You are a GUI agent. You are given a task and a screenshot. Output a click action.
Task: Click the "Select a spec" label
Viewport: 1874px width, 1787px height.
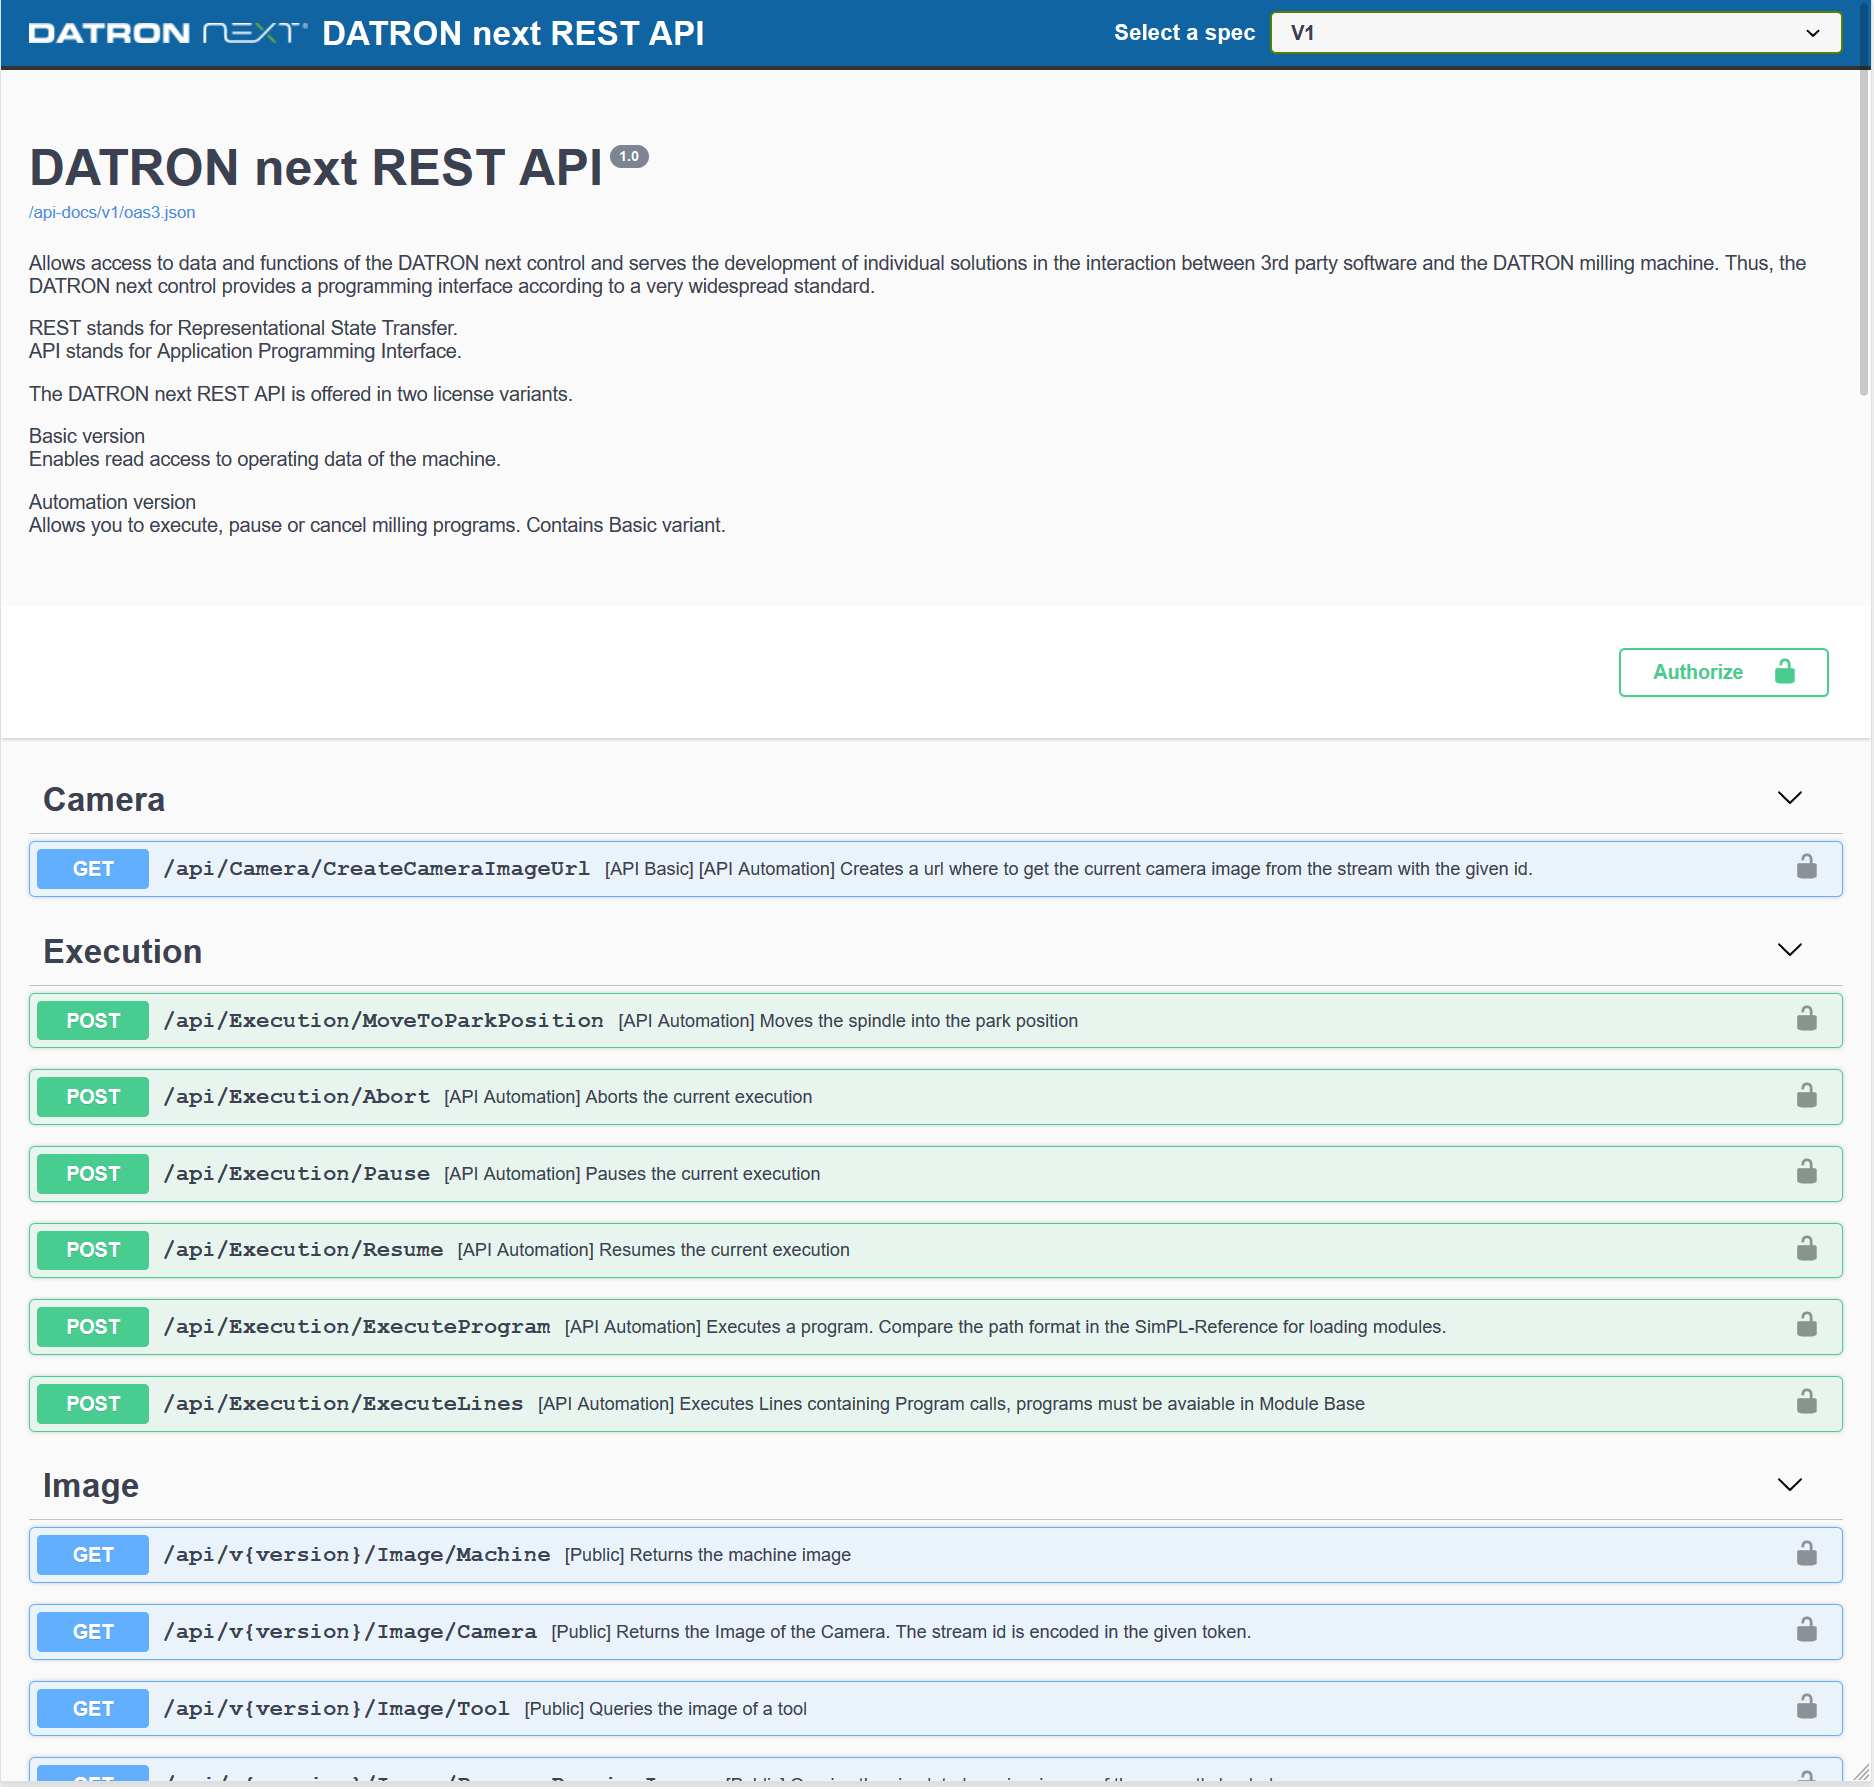click(x=1184, y=33)
